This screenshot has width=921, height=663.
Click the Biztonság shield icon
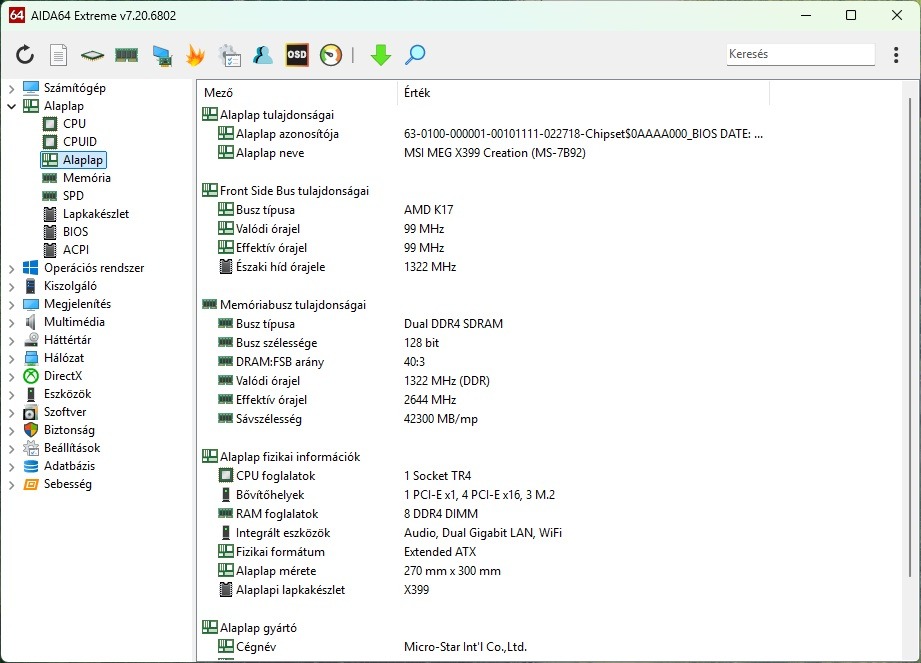click(x=31, y=430)
